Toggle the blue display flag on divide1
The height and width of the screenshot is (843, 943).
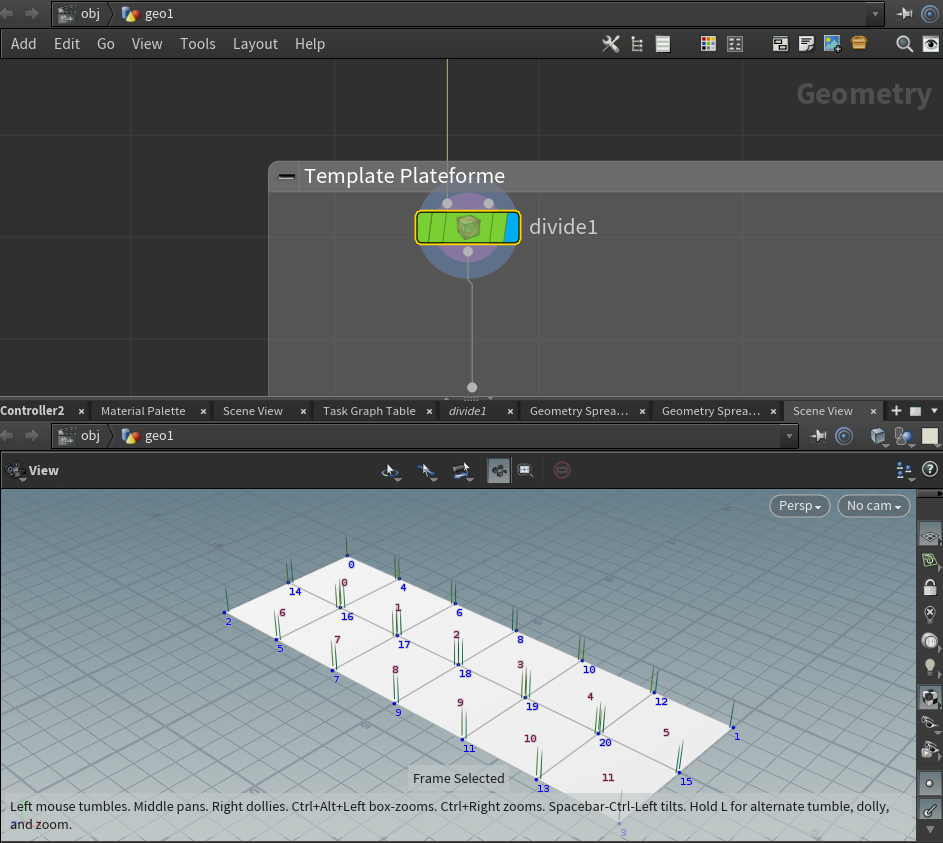(x=512, y=227)
